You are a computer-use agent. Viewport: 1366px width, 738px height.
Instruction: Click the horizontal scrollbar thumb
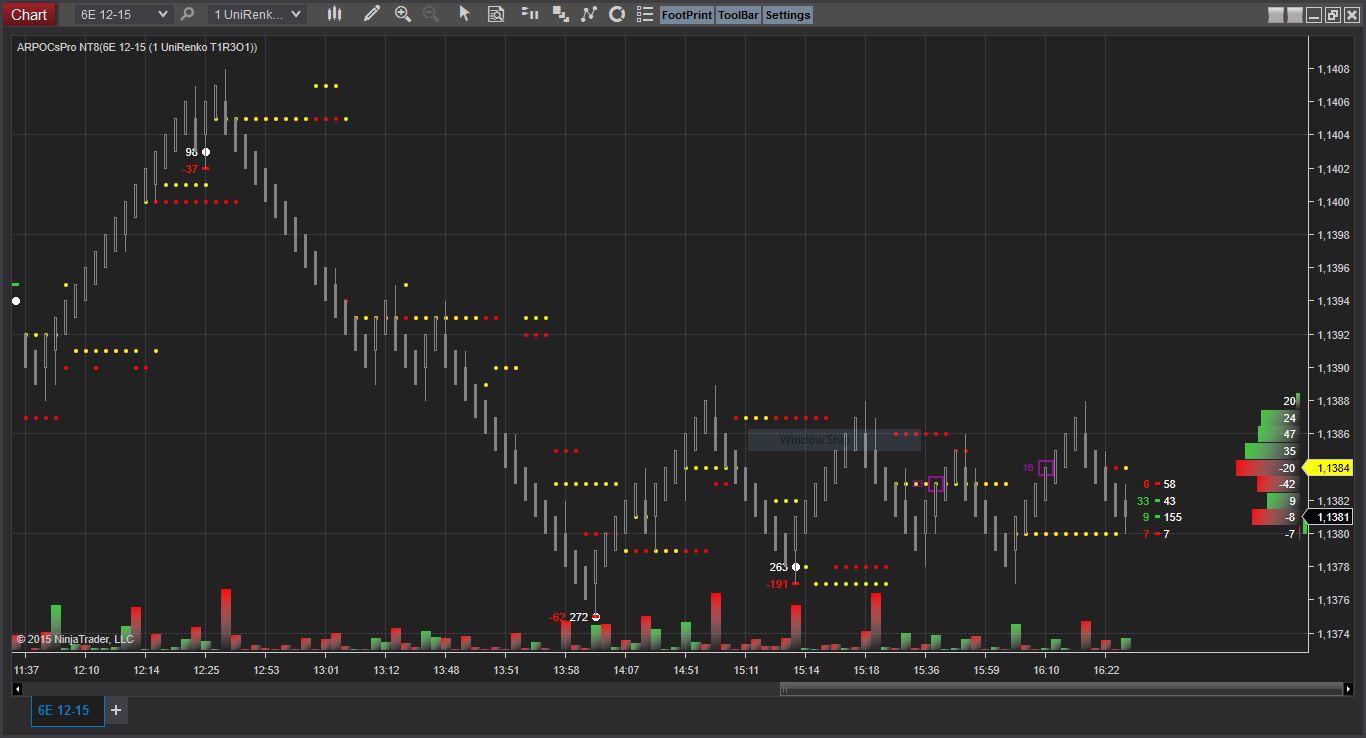point(1061,689)
